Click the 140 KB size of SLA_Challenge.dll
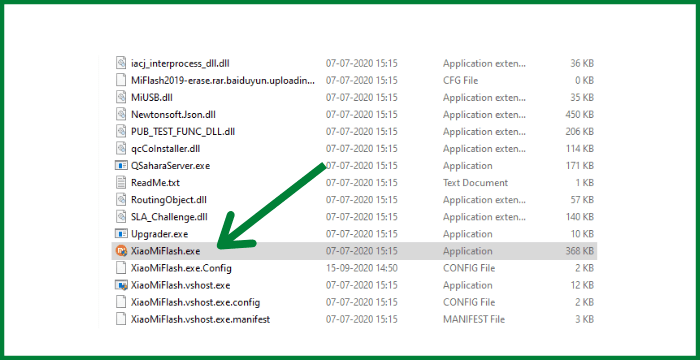This screenshot has height=360, width=700. pyautogui.click(x=579, y=217)
